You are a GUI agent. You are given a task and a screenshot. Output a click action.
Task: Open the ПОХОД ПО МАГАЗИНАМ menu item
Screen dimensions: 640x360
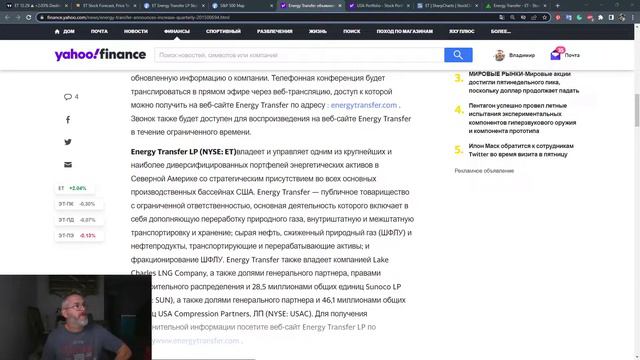coord(404,31)
